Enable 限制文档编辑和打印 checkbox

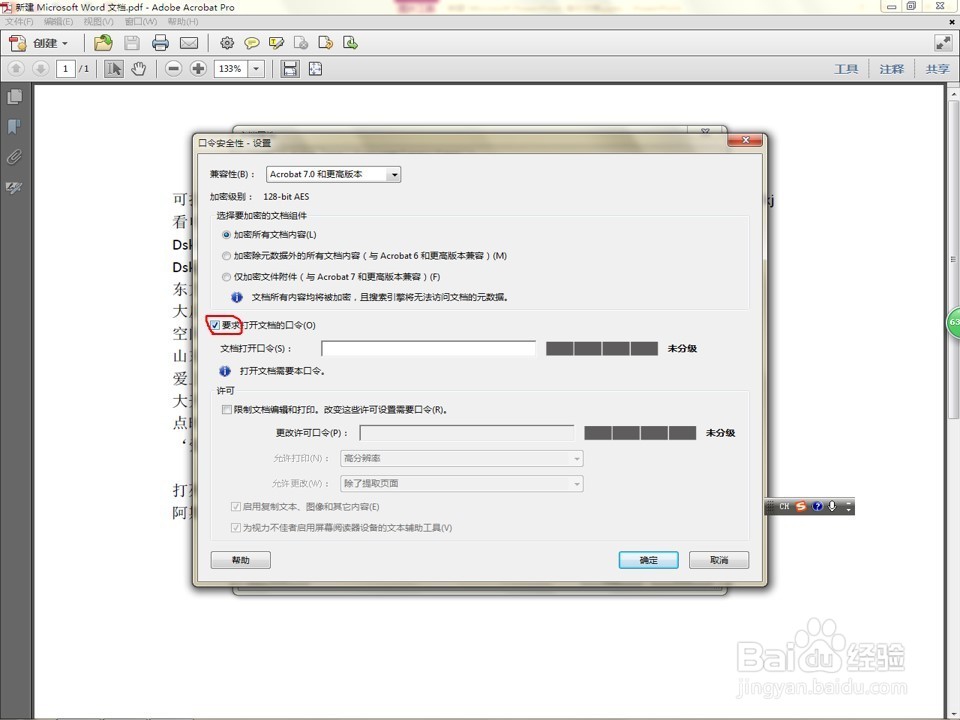(x=227, y=410)
